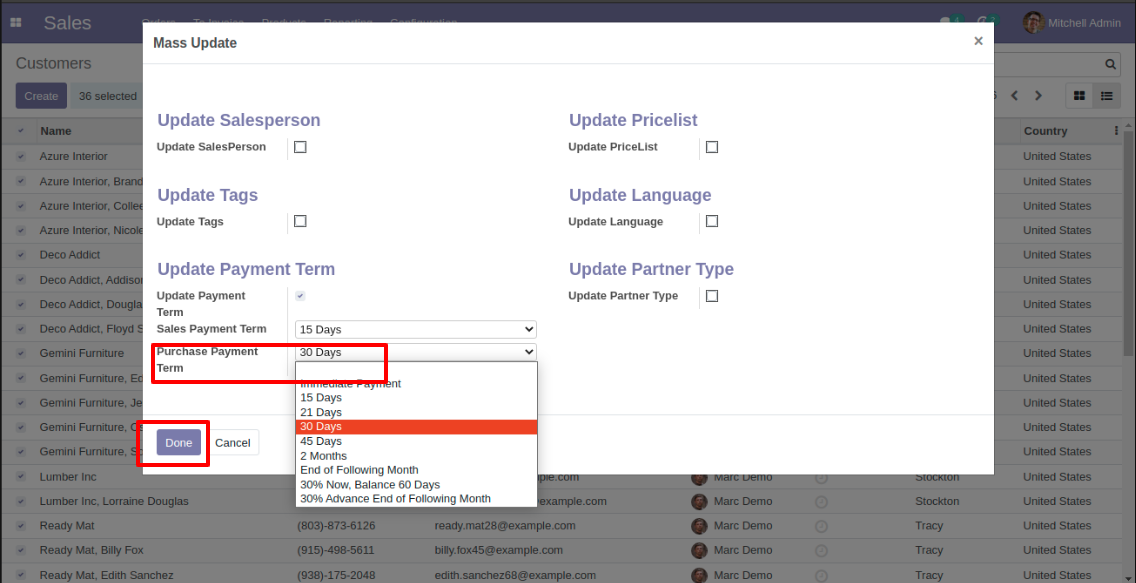Sort by Name column header

pyautogui.click(x=56, y=131)
